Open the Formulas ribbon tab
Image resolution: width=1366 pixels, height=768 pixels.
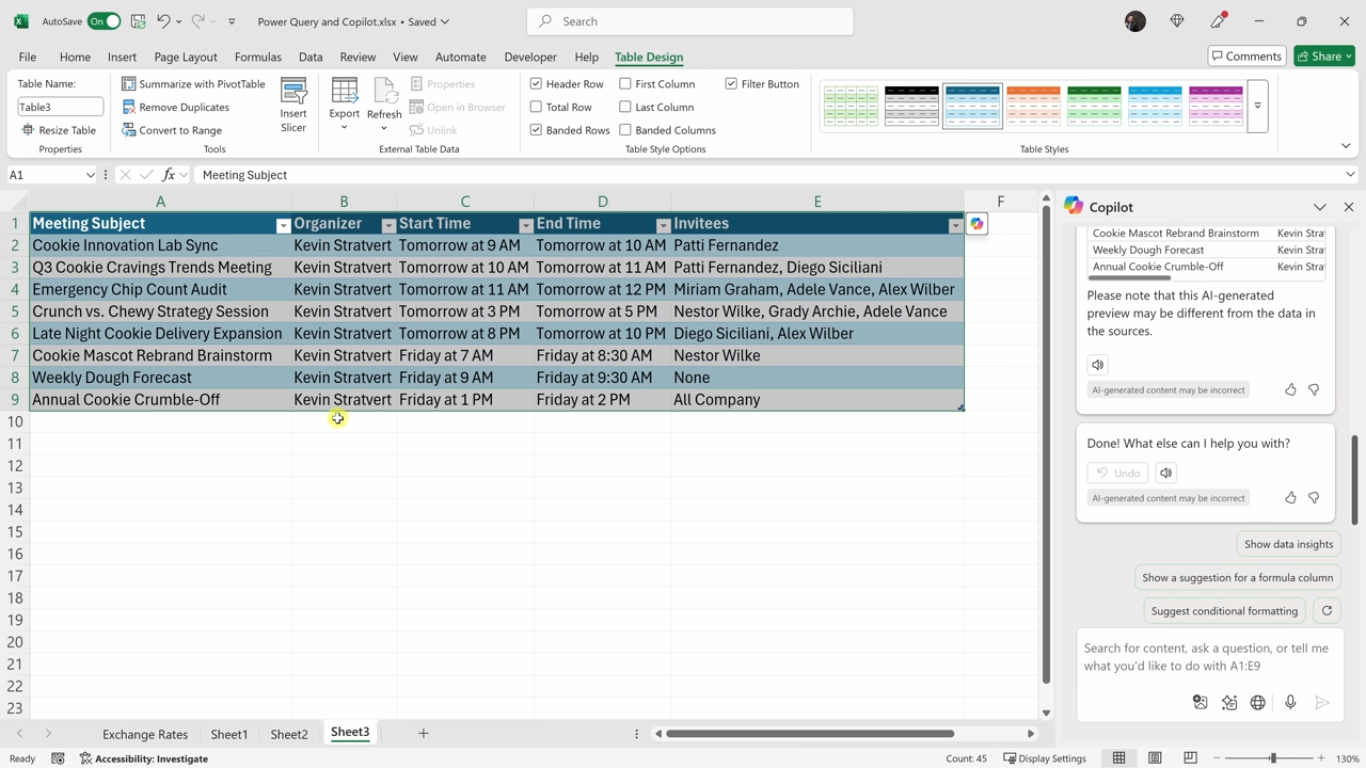click(x=258, y=57)
